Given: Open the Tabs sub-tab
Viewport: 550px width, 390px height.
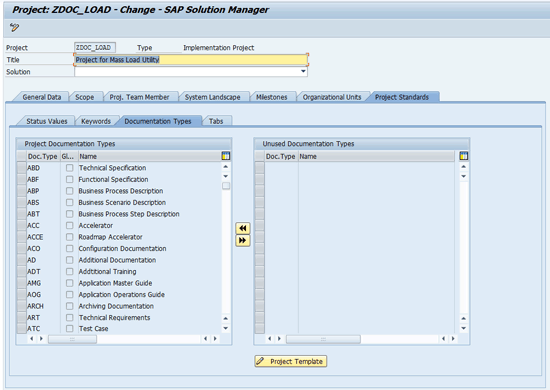Looking at the screenshot, I should pos(216,121).
